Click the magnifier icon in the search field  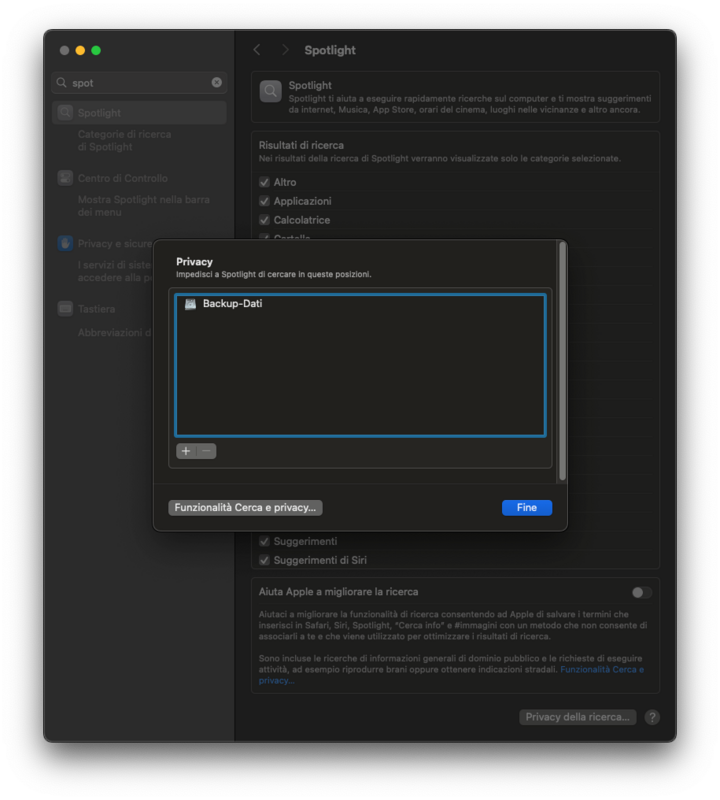pyautogui.click(x=62, y=83)
